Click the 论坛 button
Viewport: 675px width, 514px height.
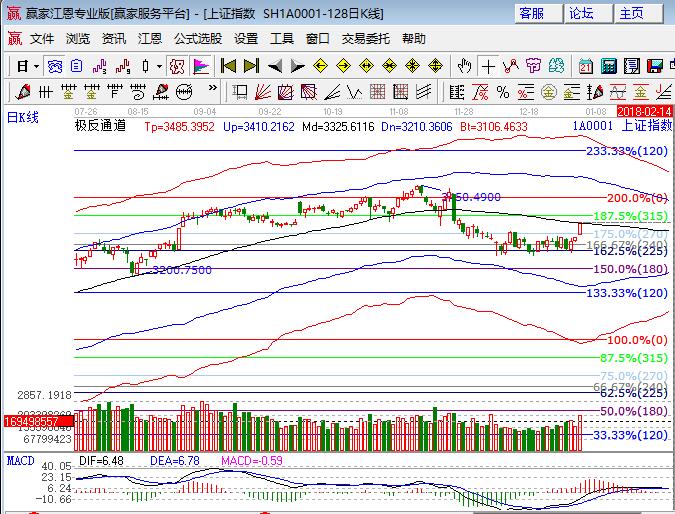(581, 13)
